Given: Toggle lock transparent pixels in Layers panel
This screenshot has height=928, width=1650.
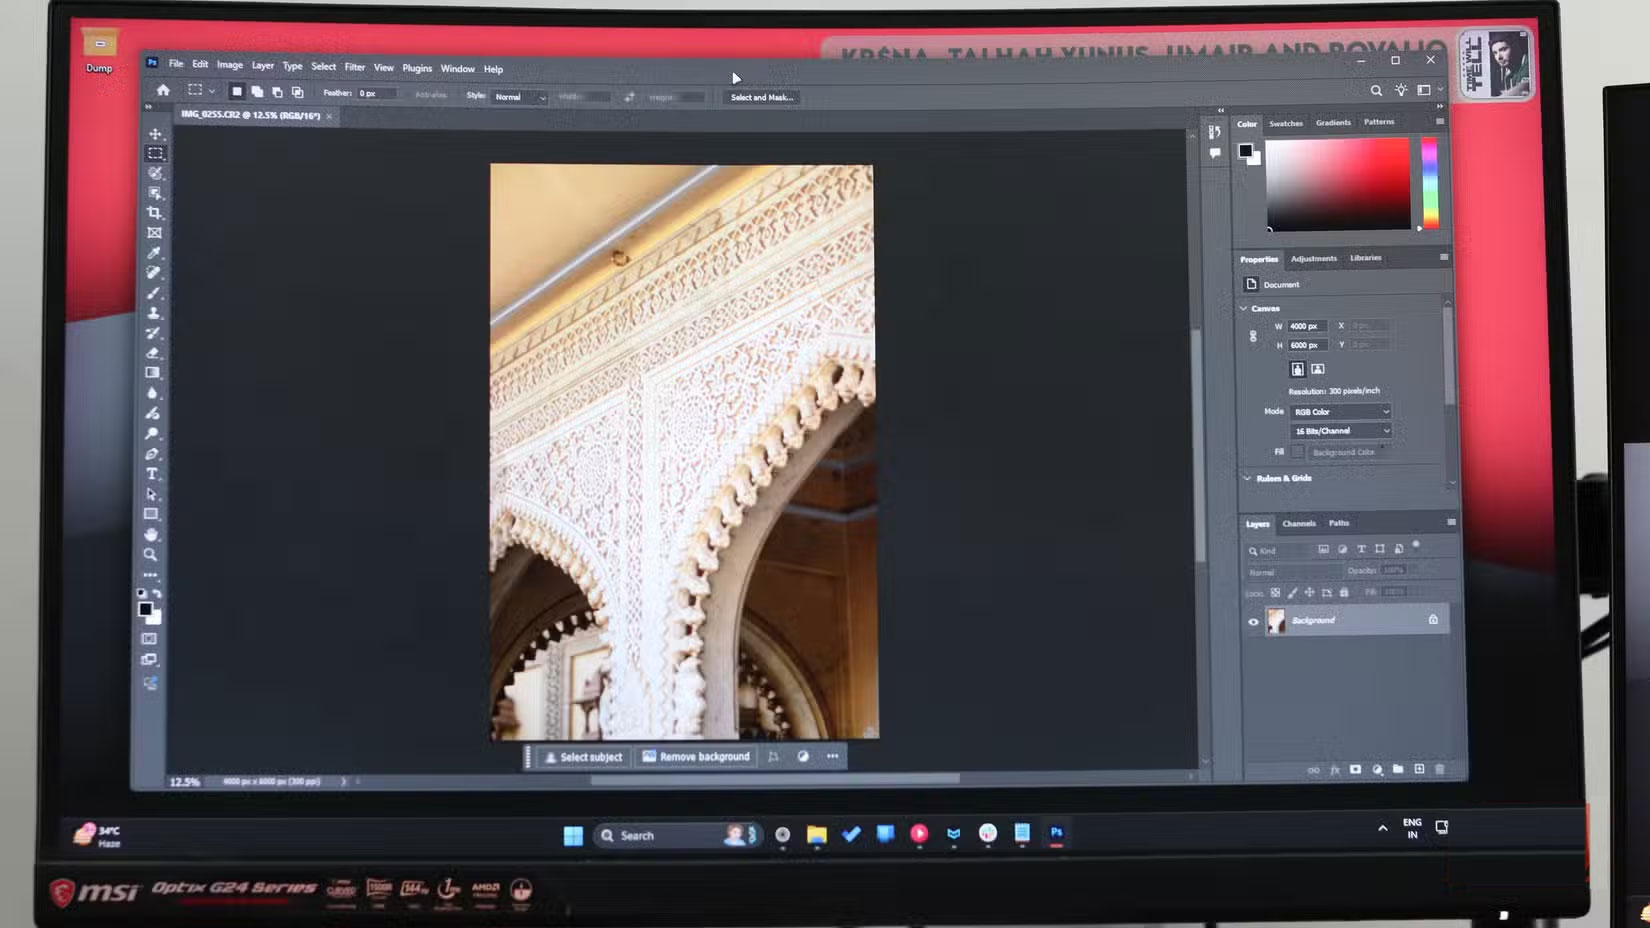Looking at the screenshot, I should coord(1275,592).
